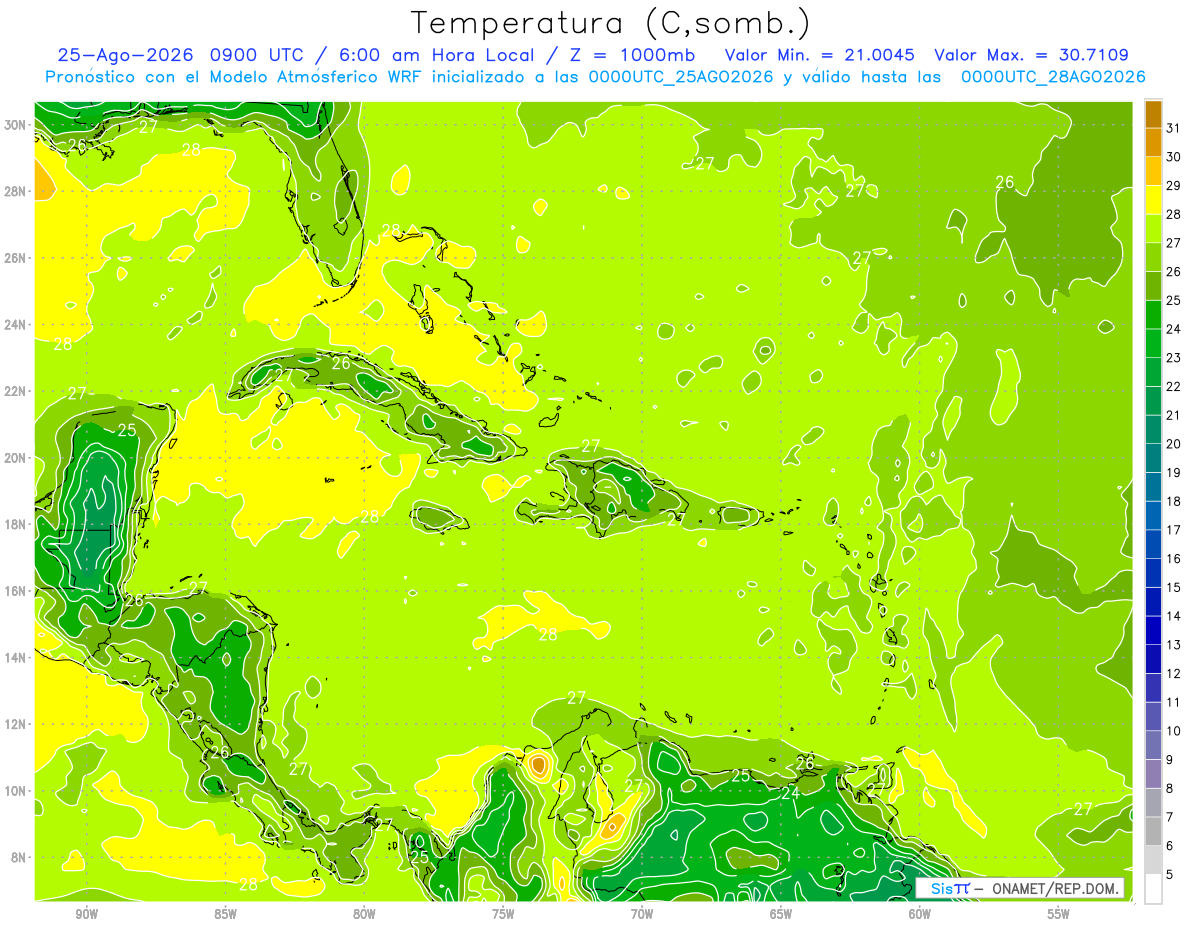Pick the gray colorbar segment between 6 and 7
Image resolution: width=1200 pixels, height=927 pixels.
pyautogui.click(x=1153, y=832)
